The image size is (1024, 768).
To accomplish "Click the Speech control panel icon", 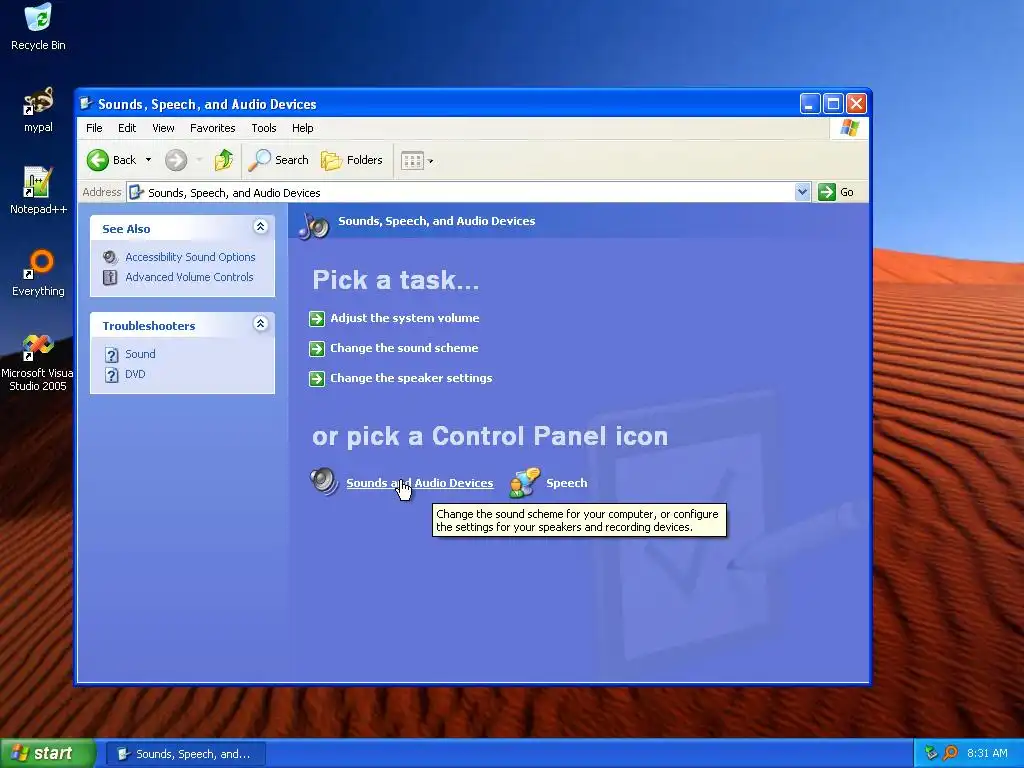I will click(x=524, y=482).
